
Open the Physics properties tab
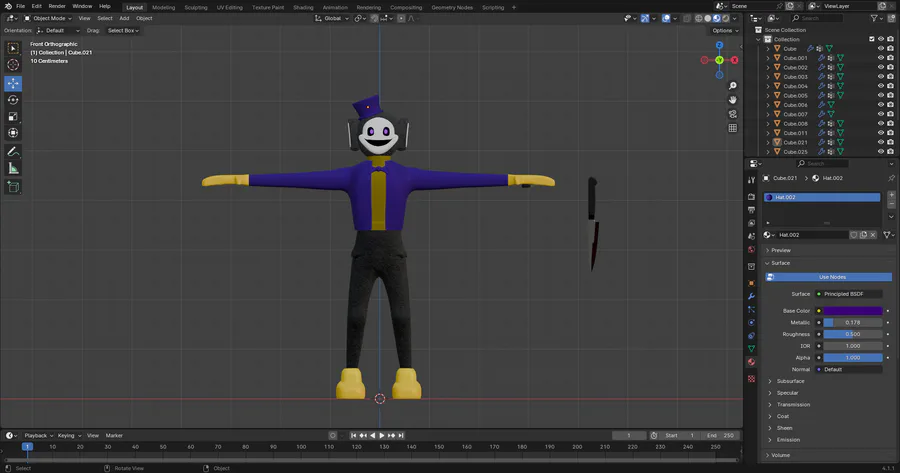[x=751, y=323]
